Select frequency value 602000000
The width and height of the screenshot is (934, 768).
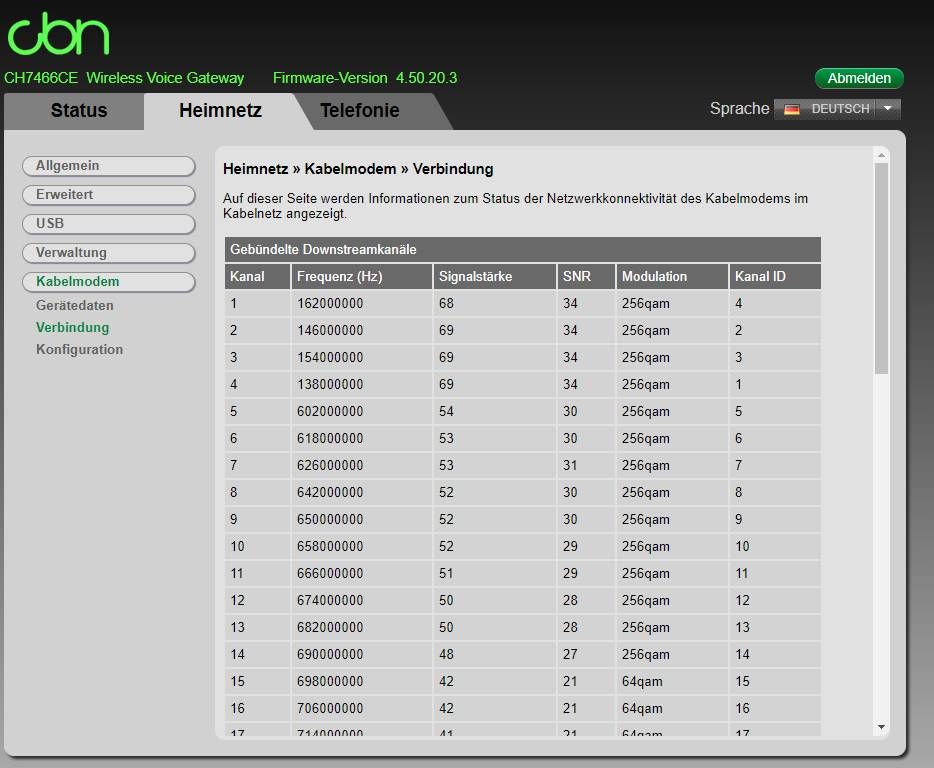pyautogui.click(x=330, y=411)
